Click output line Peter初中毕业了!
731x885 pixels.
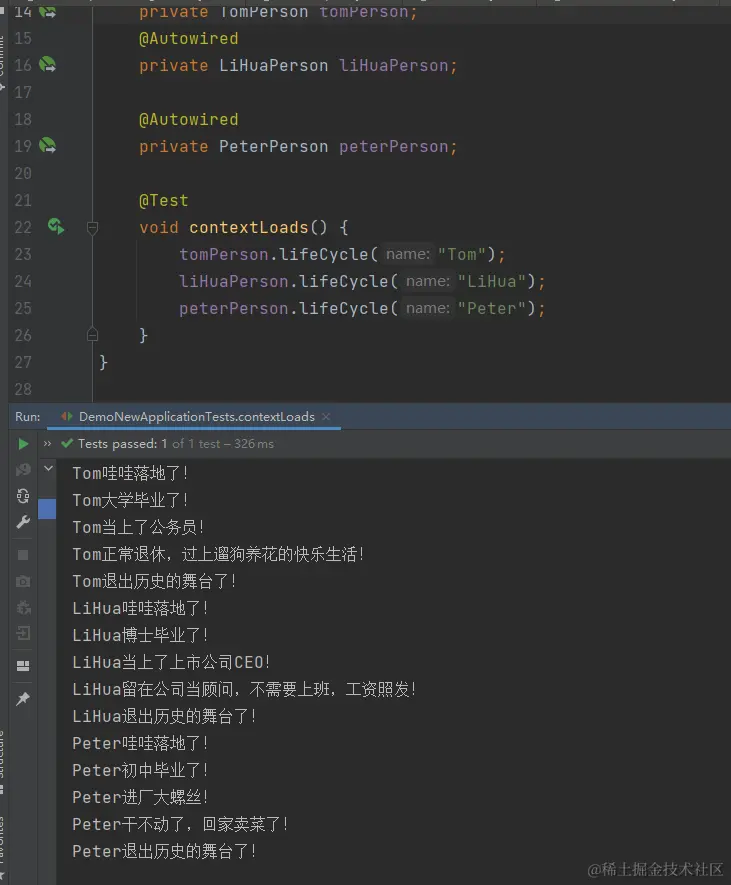coord(140,770)
